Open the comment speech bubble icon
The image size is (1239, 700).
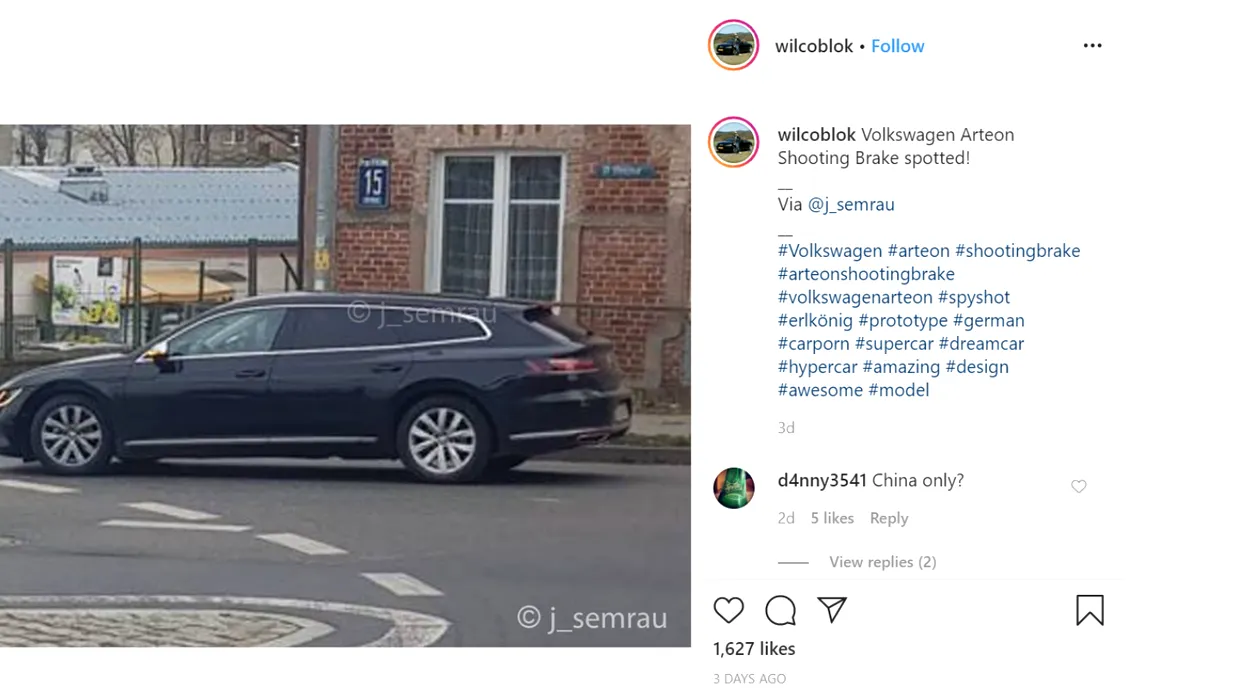(781, 610)
